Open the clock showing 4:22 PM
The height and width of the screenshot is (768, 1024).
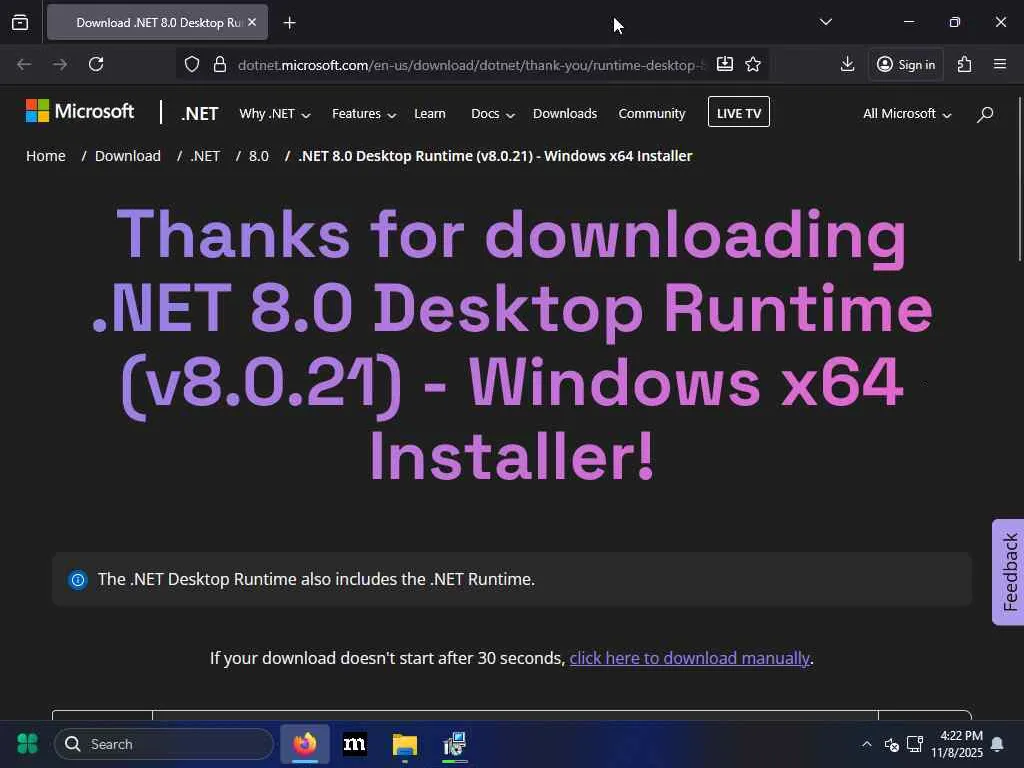coord(957,744)
